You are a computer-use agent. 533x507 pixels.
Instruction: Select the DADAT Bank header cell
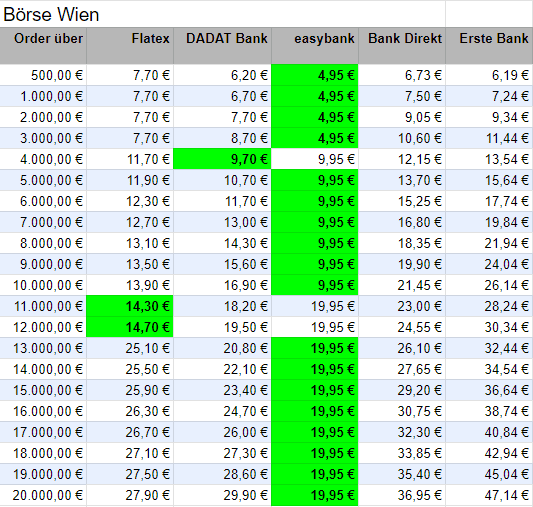(223, 46)
